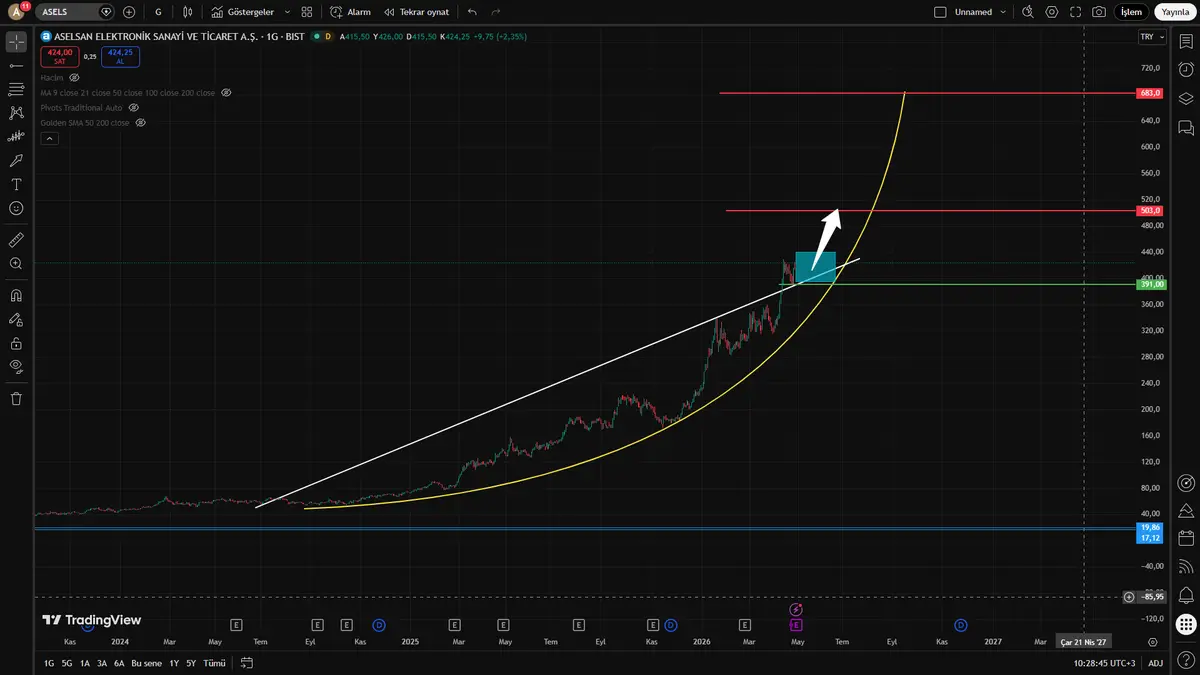Screen dimensions: 1200x675
Task: Click the 424,25 AL buy button
Action: (120, 56)
